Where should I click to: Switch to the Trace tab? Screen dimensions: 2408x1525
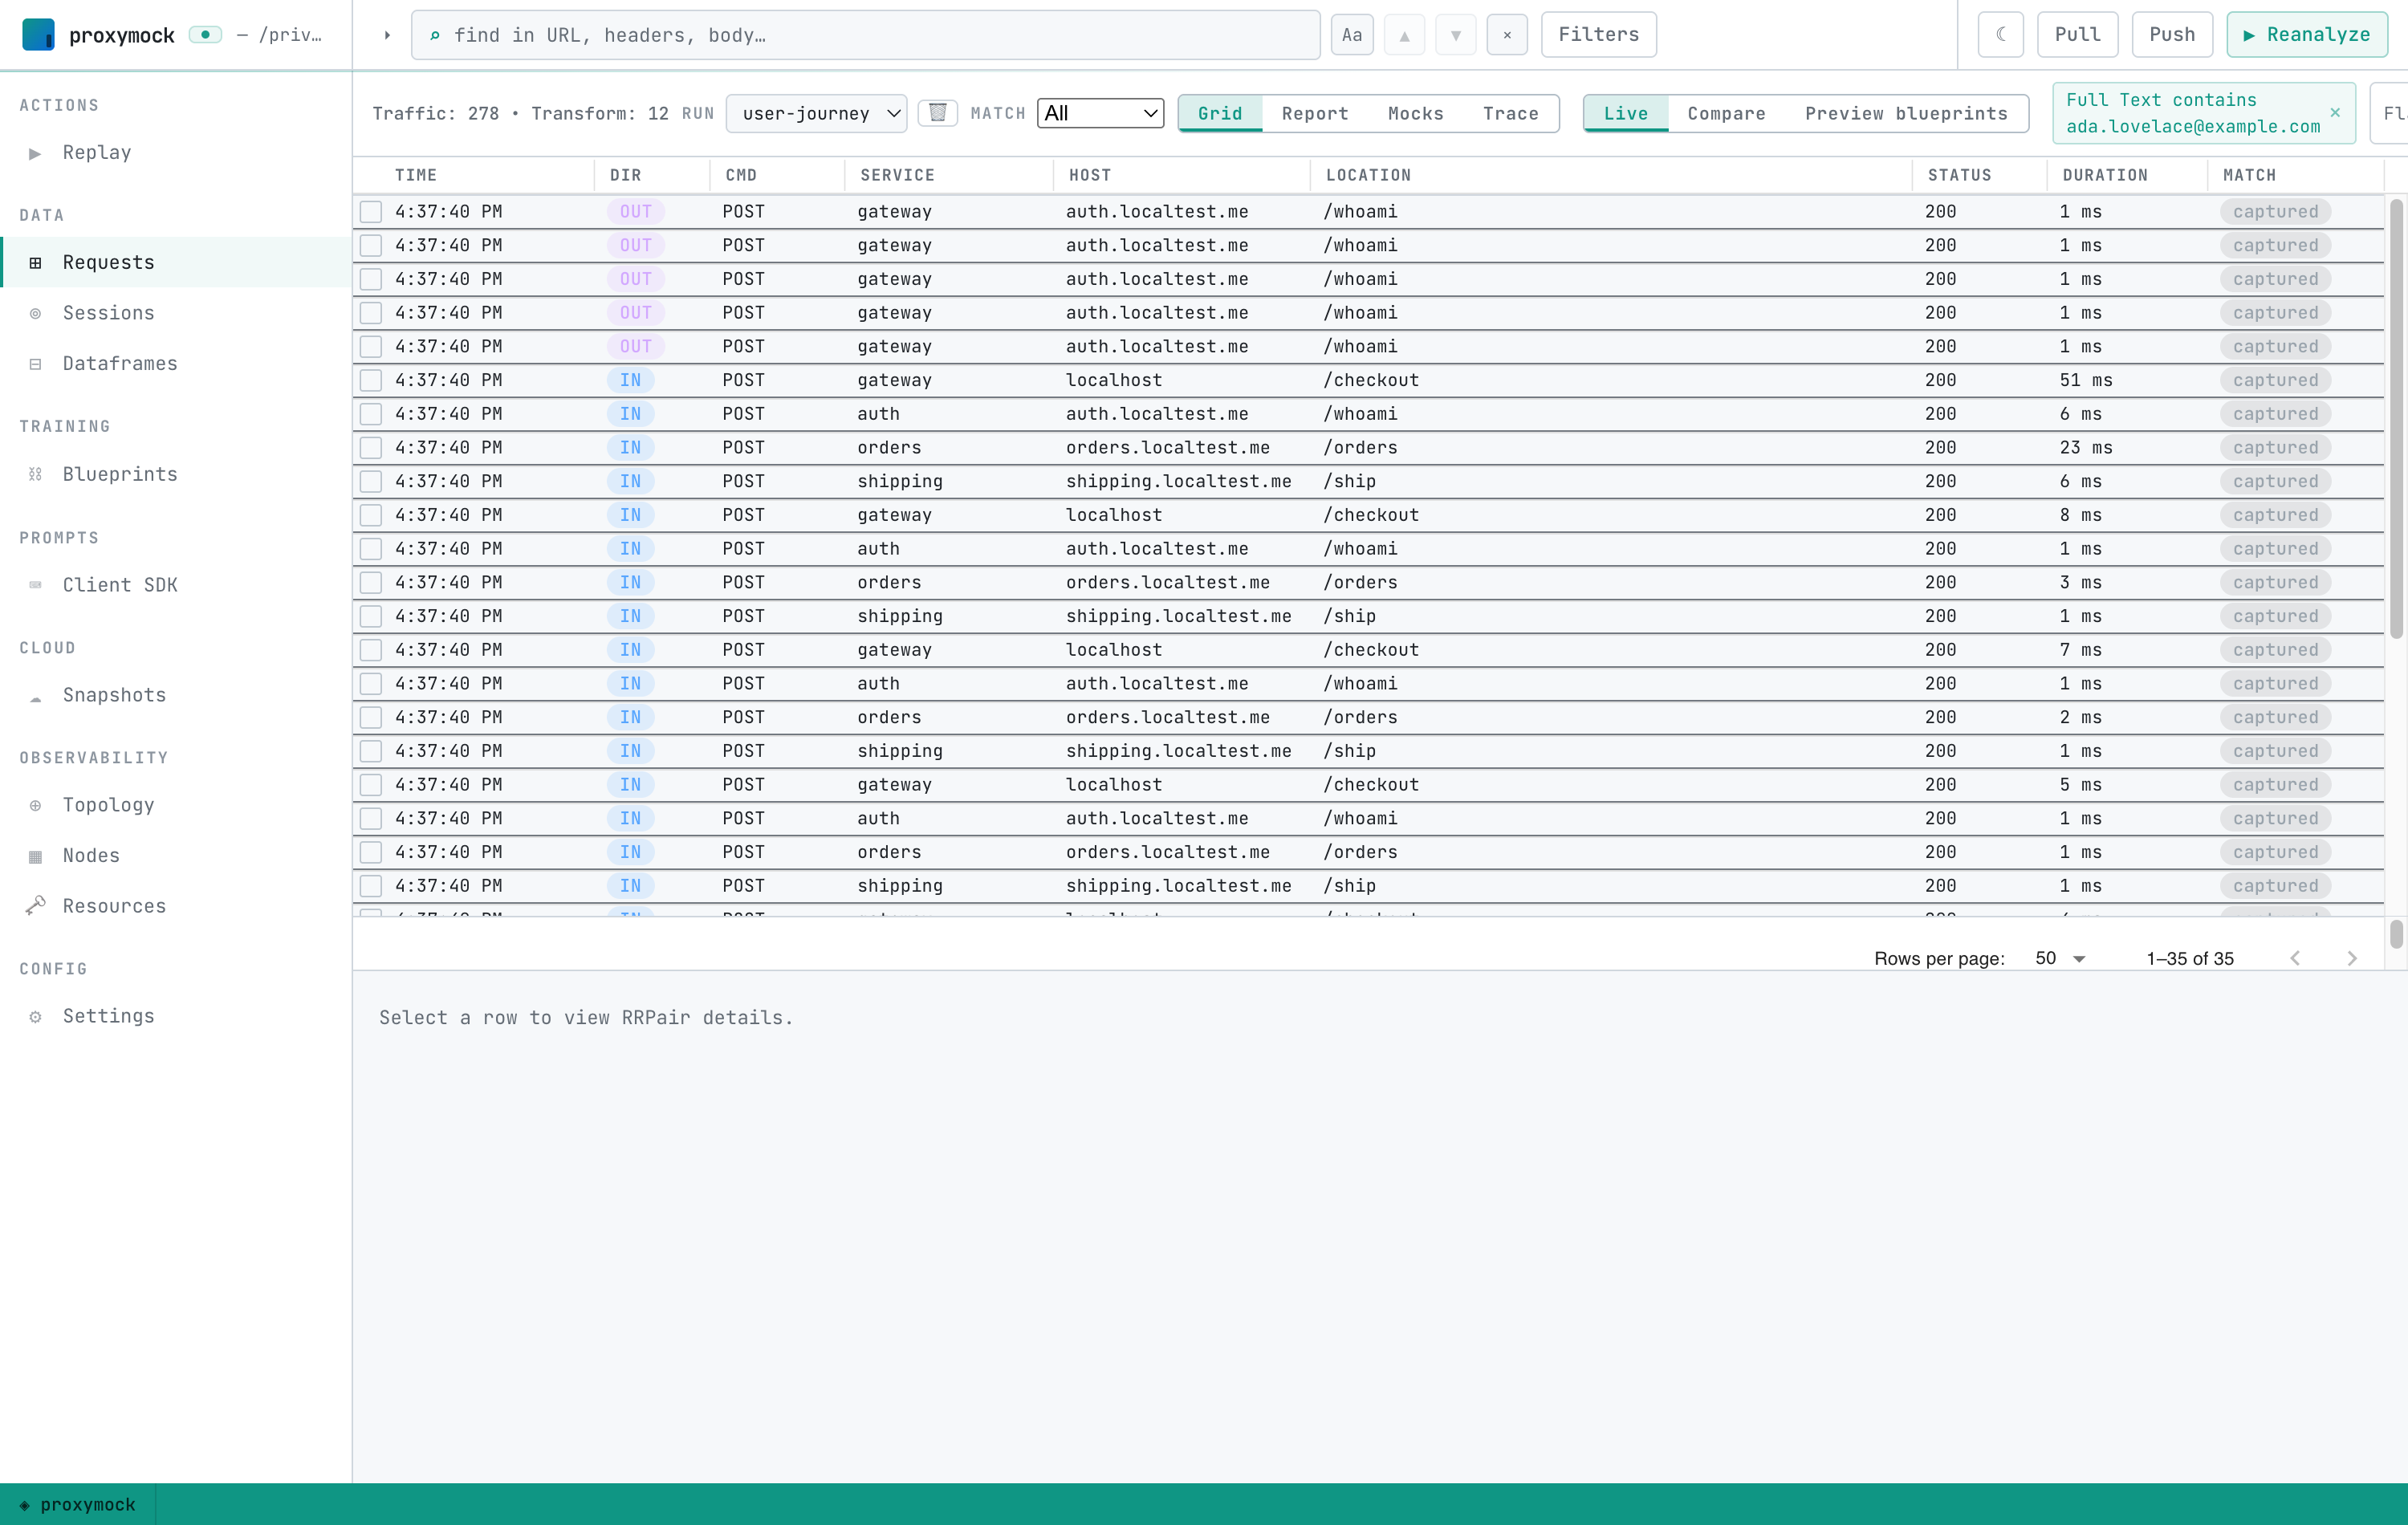coord(1510,113)
